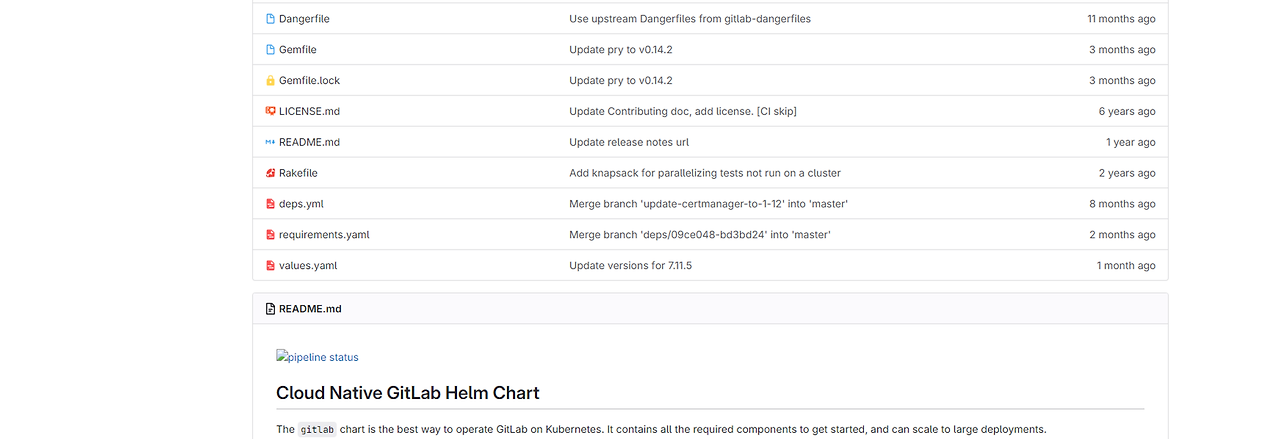Click the README.md markdown icon in file list
Viewport: 1280px width, 439px height.
pos(270,142)
